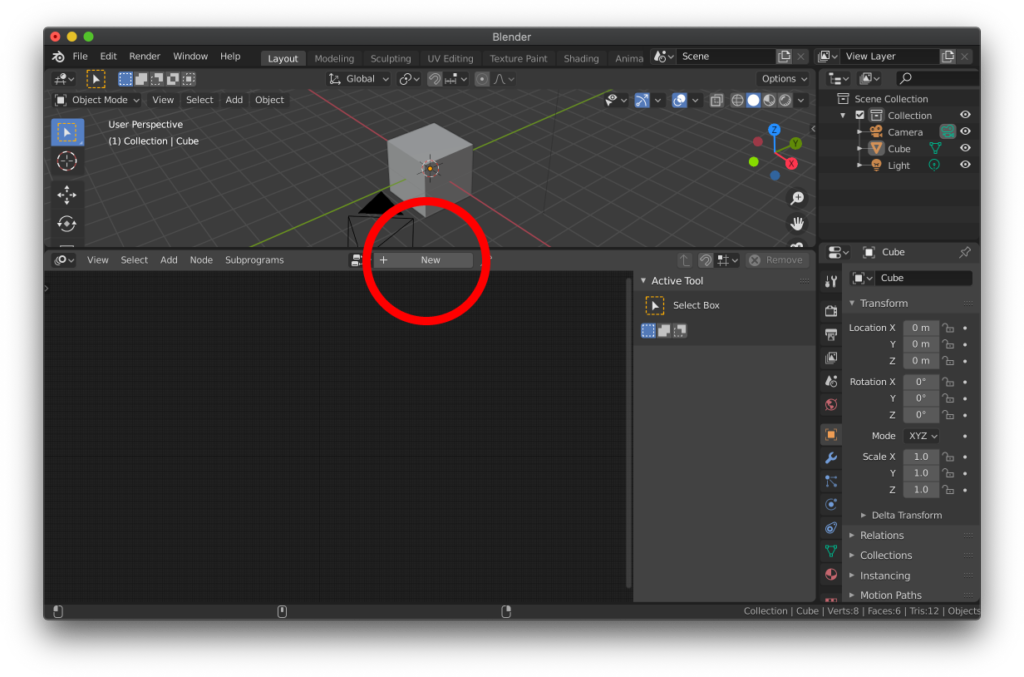Click the Scene name field in the top bar
The height and width of the screenshot is (677, 1024).
726,56
